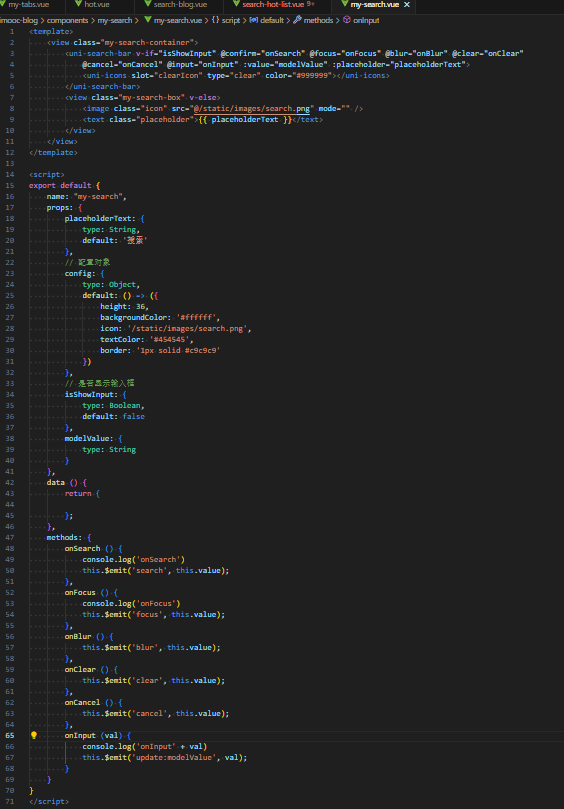Click the 'props' key on line 17
564x809 pixels.
pyautogui.click(x=59, y=207)
